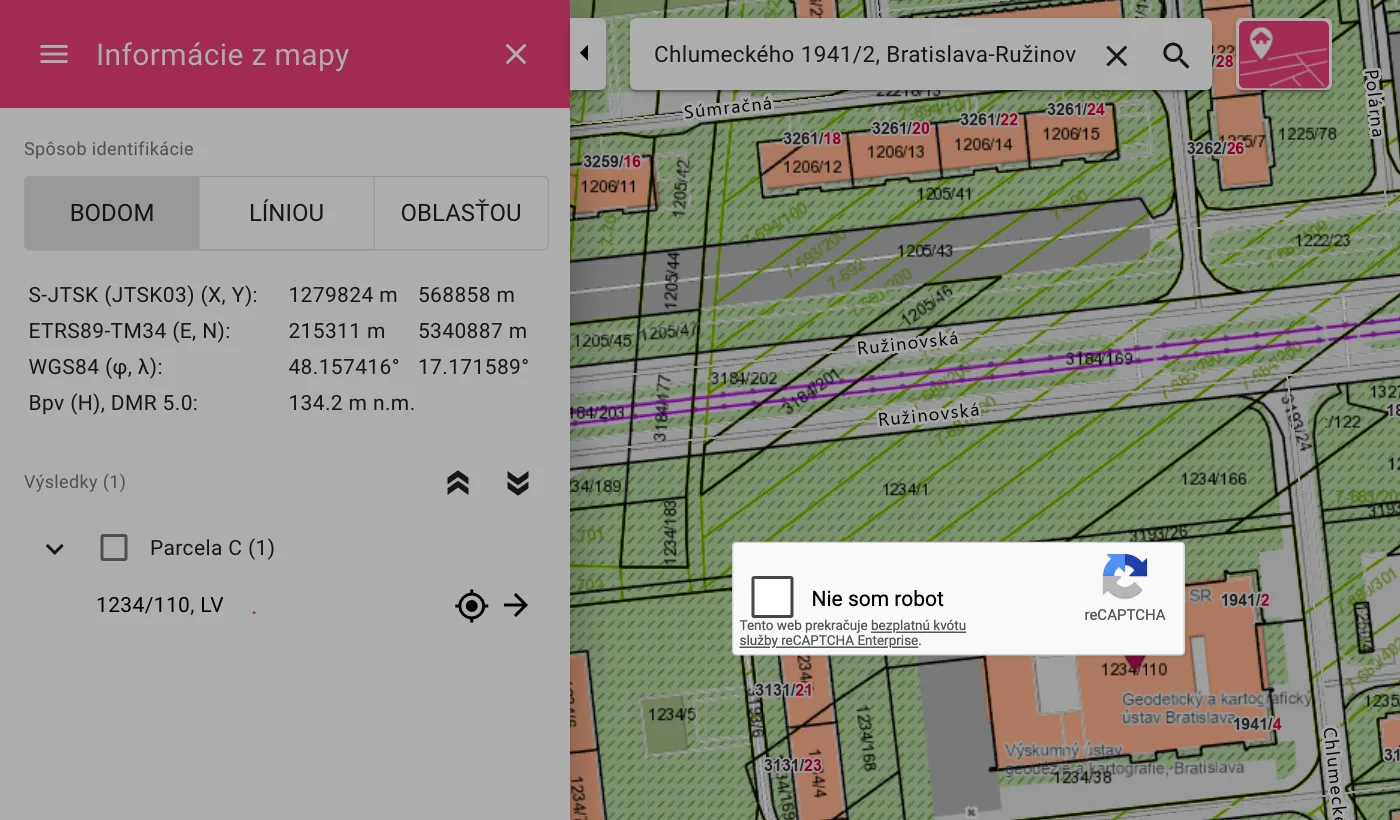Image resolution: width=1400 pixels, height=820 pixels.
Task: Close the Informácie z mapy panel
Action: tap(516, 54)
